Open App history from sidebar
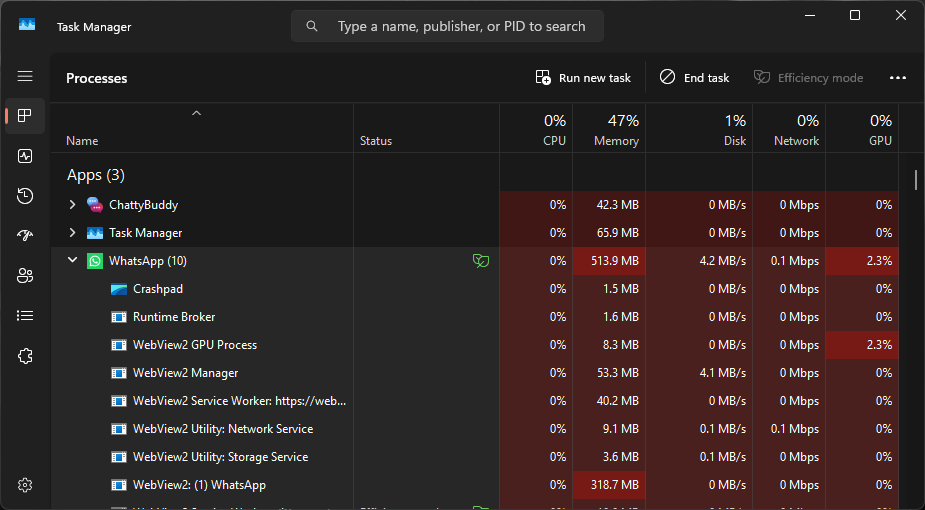This screenshot has width=925, height=510. pos(25,196)
